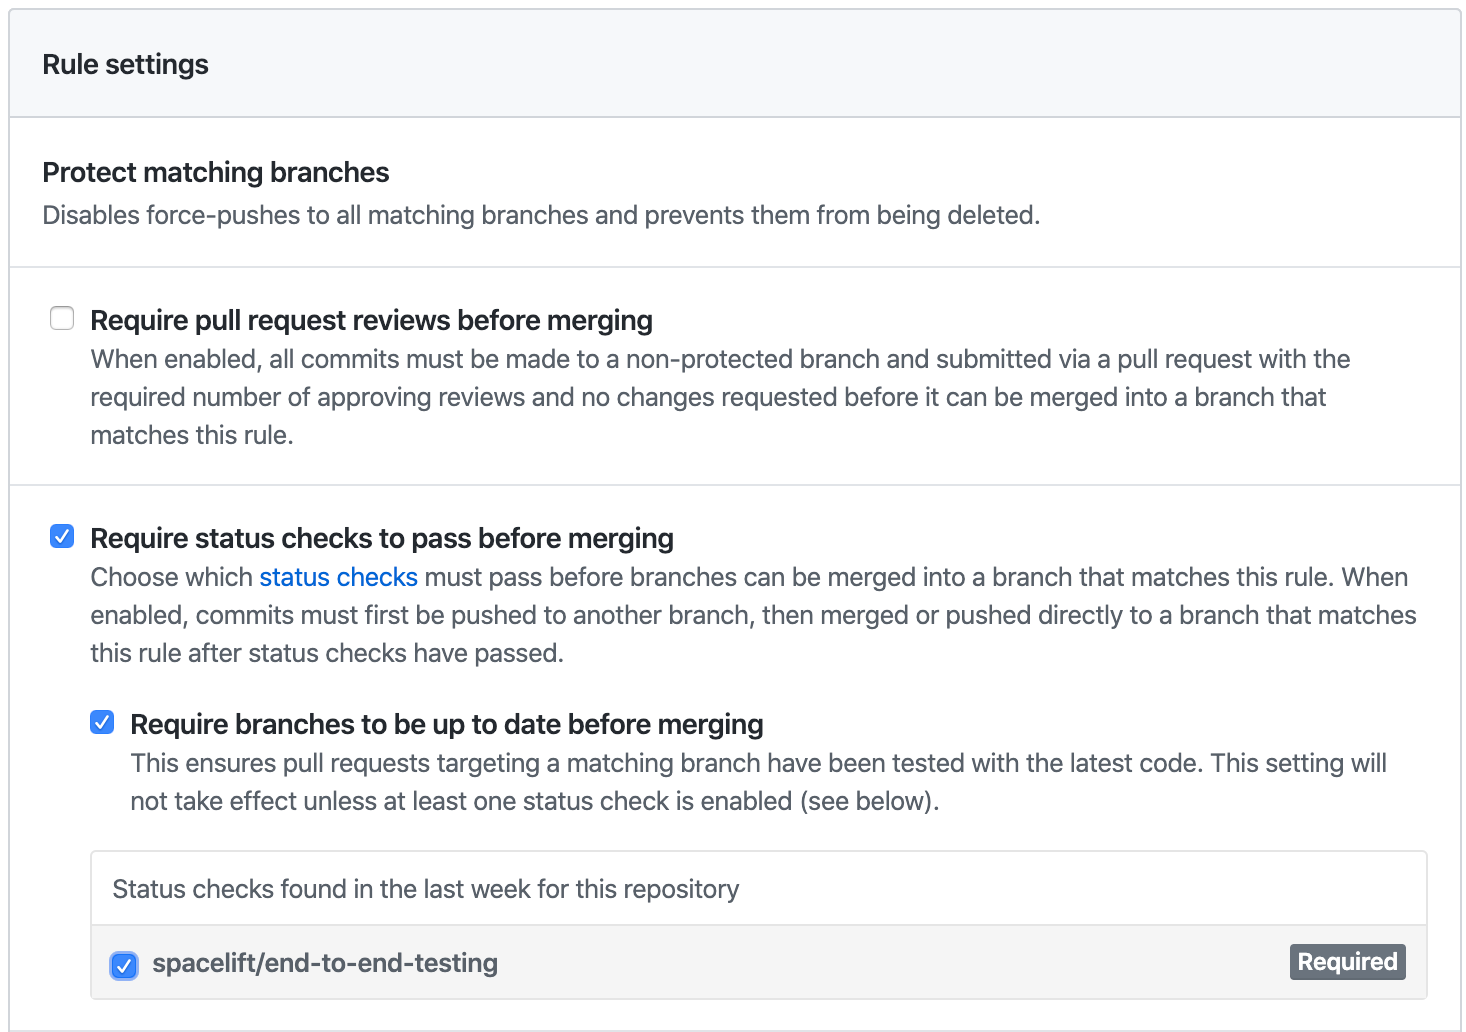
Task: Mark spacelift/end-to-end-testing as a required check
Action: 124,965
